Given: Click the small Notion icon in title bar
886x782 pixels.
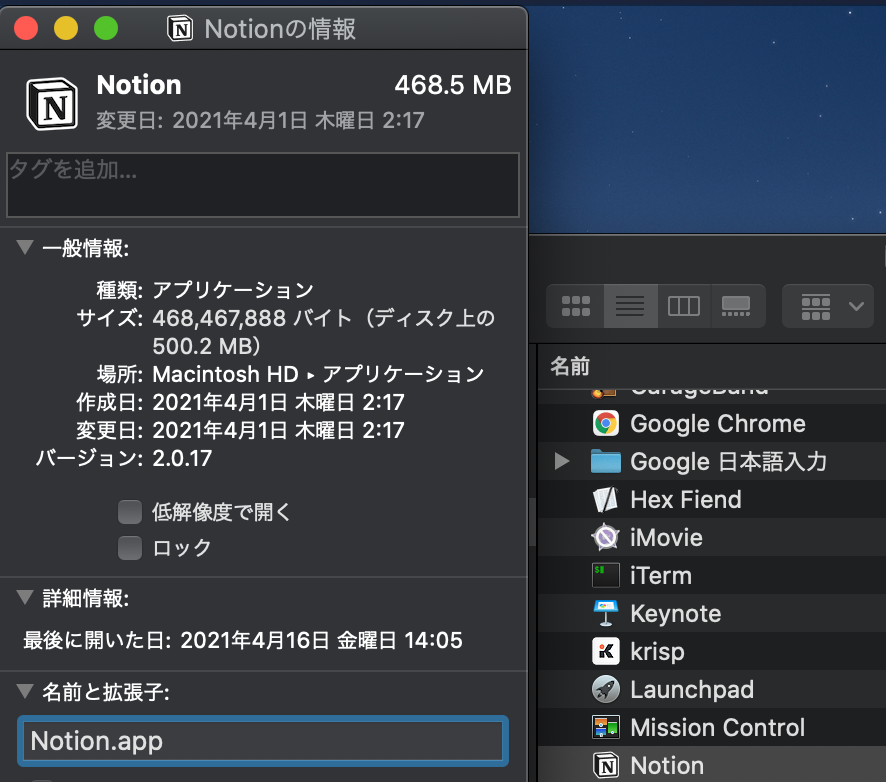Looking at the screenshot, I should [180, 28].
